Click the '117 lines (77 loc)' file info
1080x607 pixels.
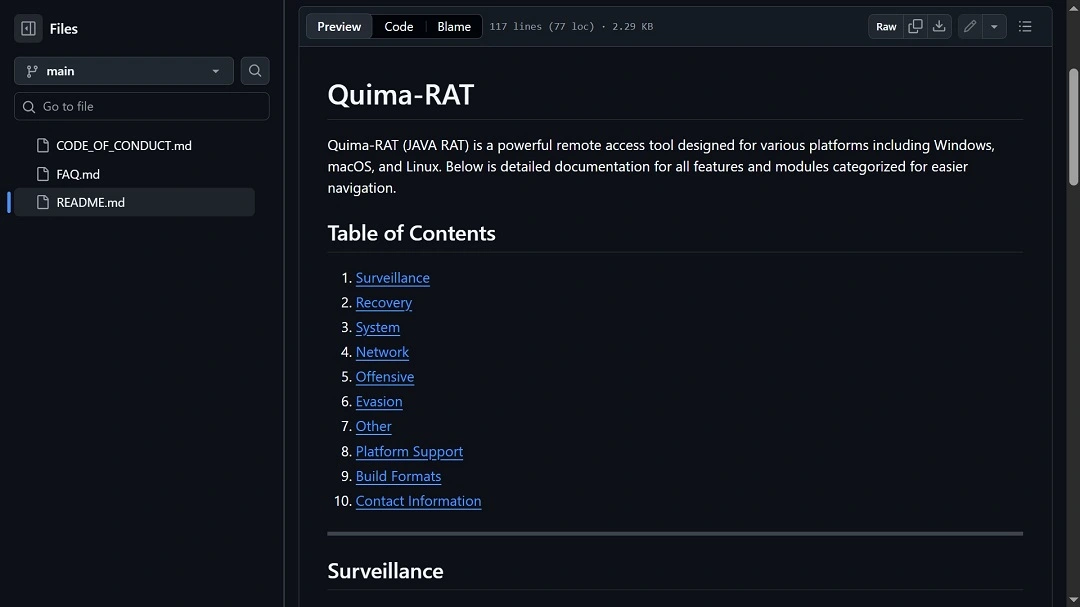[541, 27]
